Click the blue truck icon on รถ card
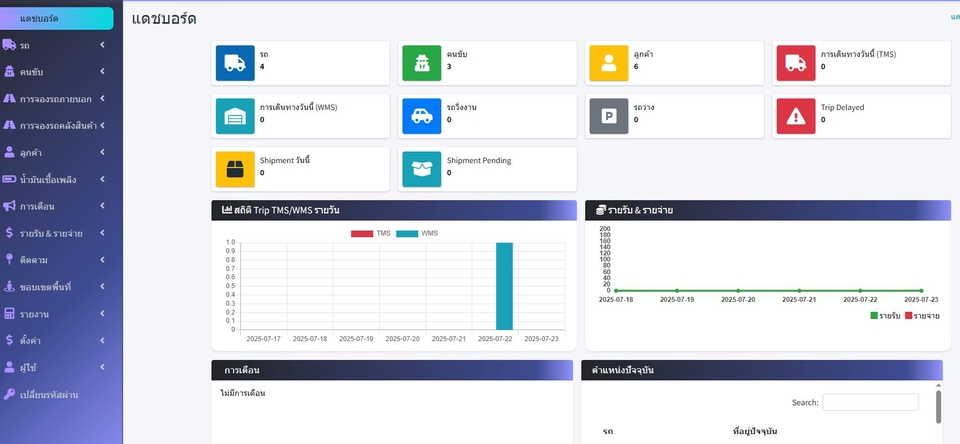 (235, 62)
